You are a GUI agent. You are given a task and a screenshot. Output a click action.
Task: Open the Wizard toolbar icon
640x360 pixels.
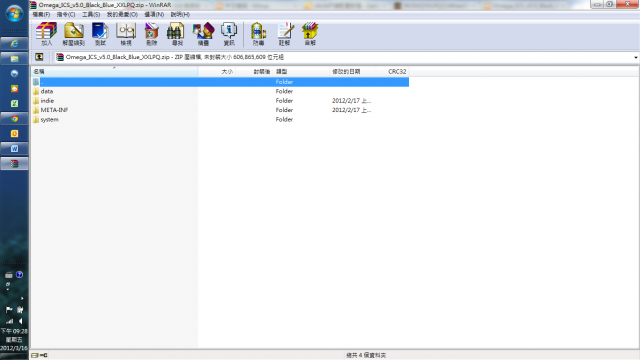203,34
